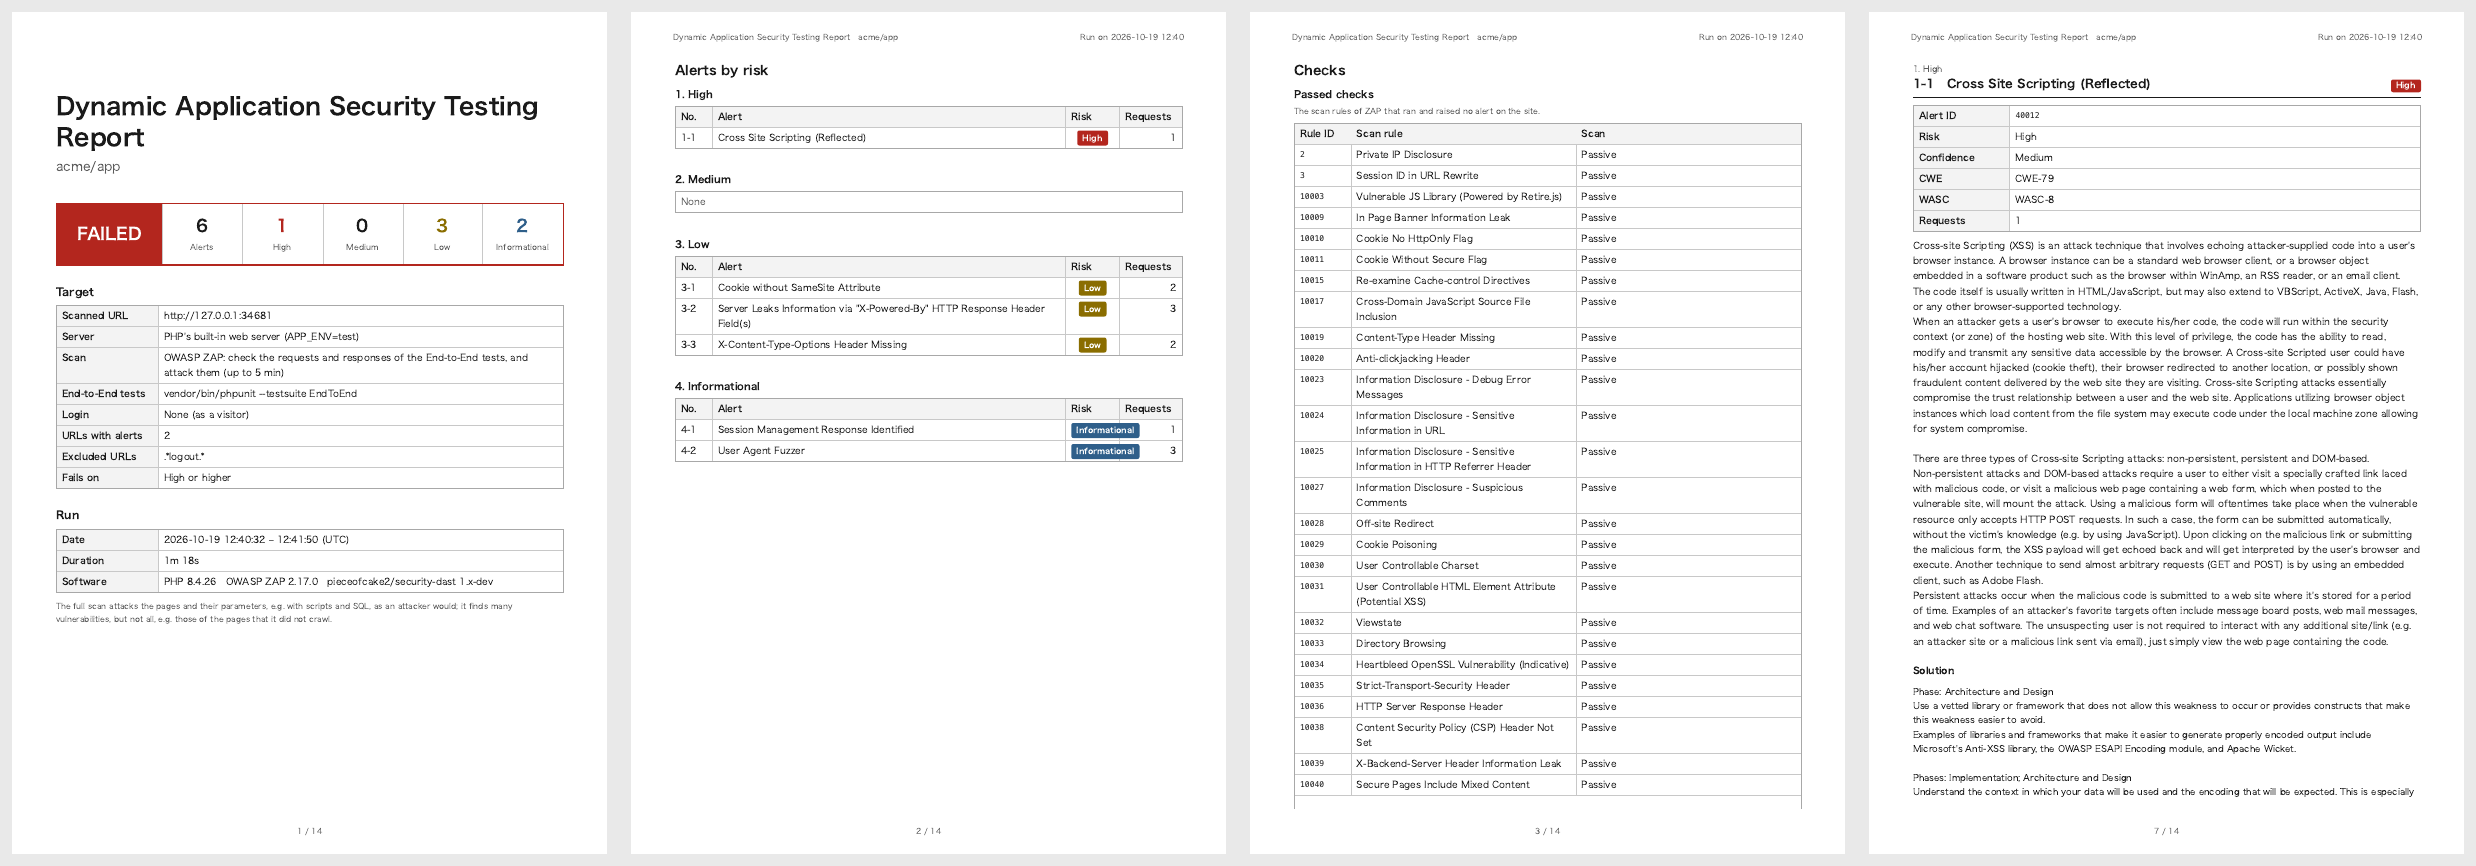Click the '0 Medium' summary count cell
The image size is (2476, 866).
(x=362, y=234)
